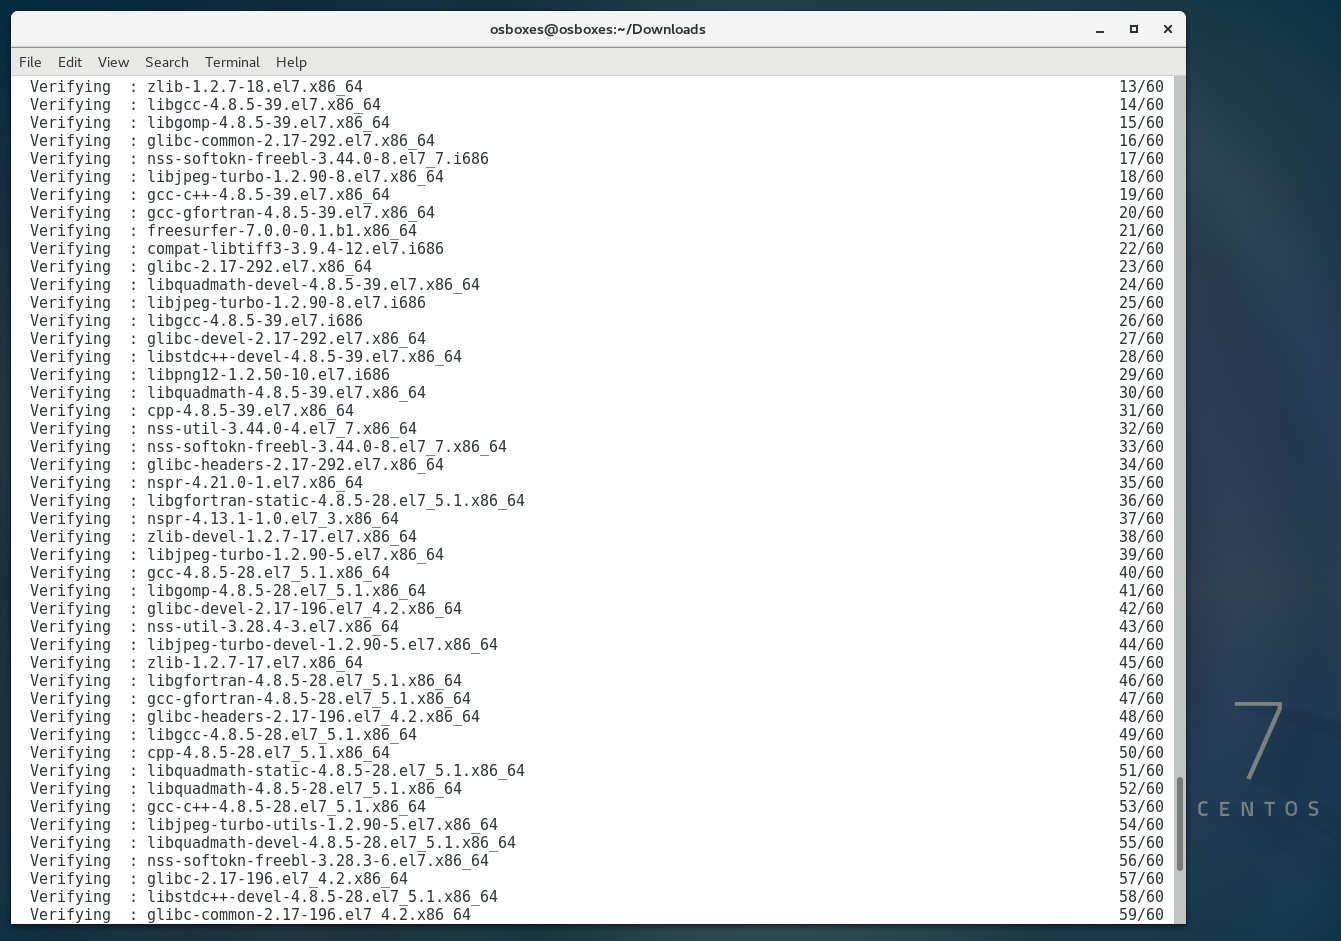Open the Help menu
Image resolution: width=1341 pixels, height=941 pixels.
click(291, 62)
